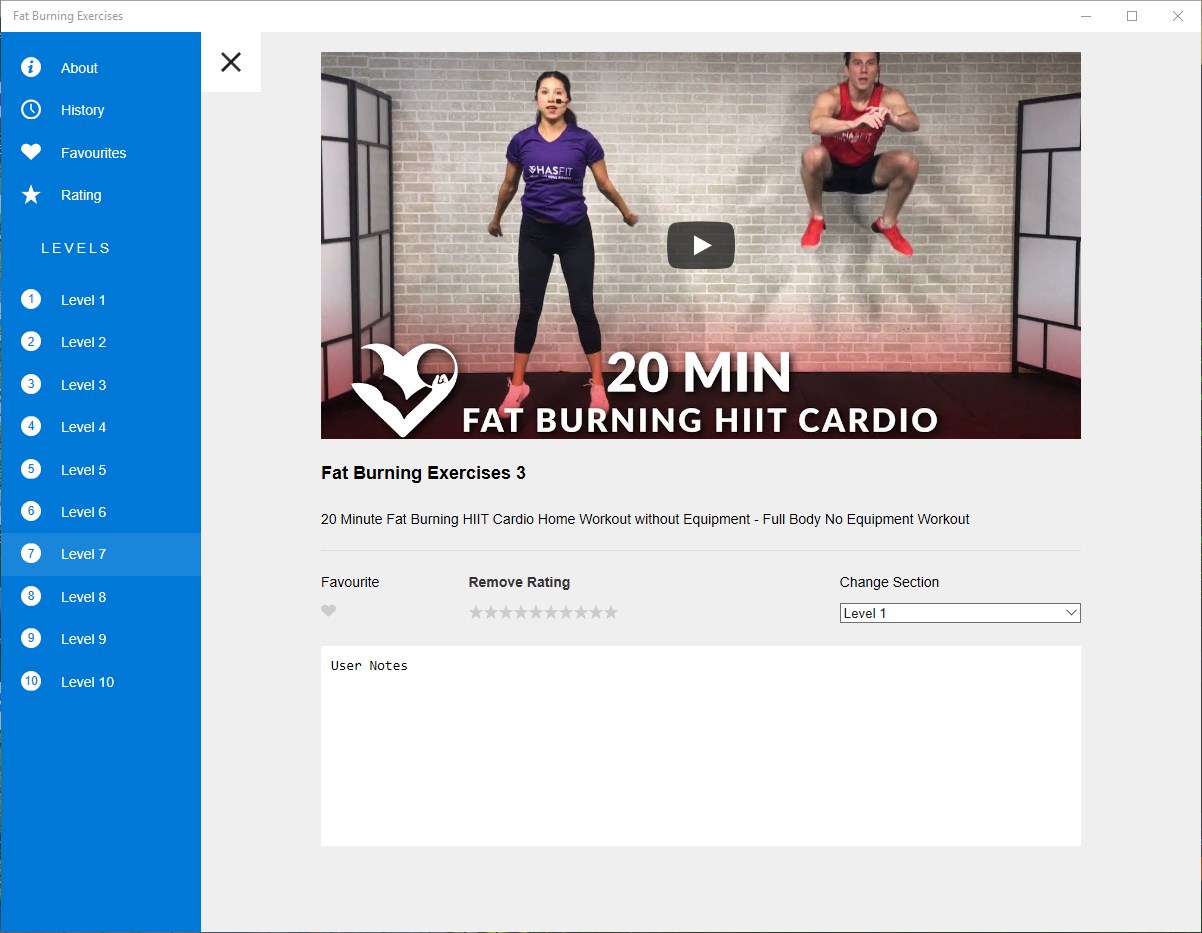Click the Level 5 numbered badge

(x=30, y=469)
